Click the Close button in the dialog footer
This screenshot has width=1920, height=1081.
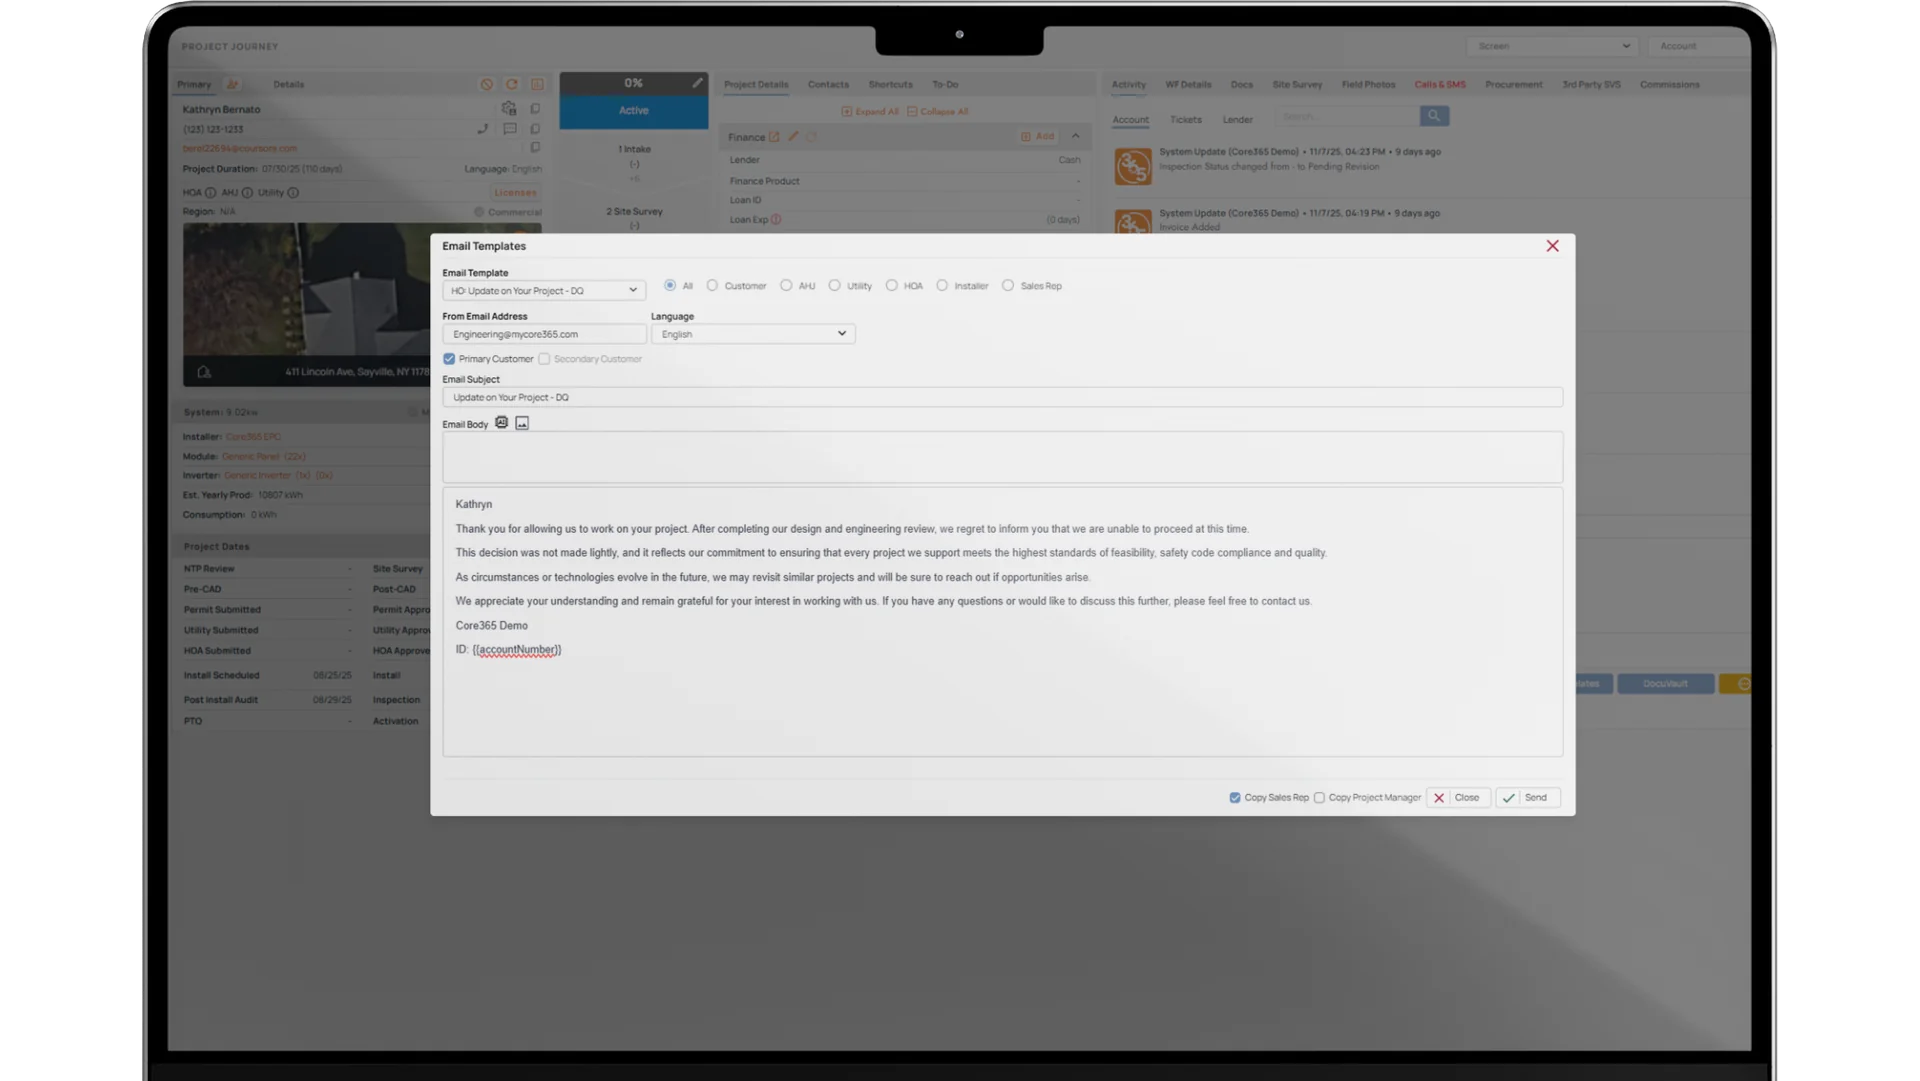(1457, 798)
